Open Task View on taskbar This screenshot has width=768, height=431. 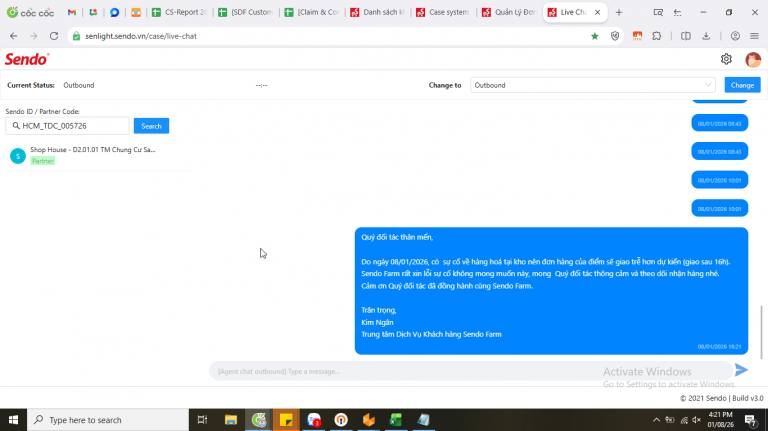point(202,420)
